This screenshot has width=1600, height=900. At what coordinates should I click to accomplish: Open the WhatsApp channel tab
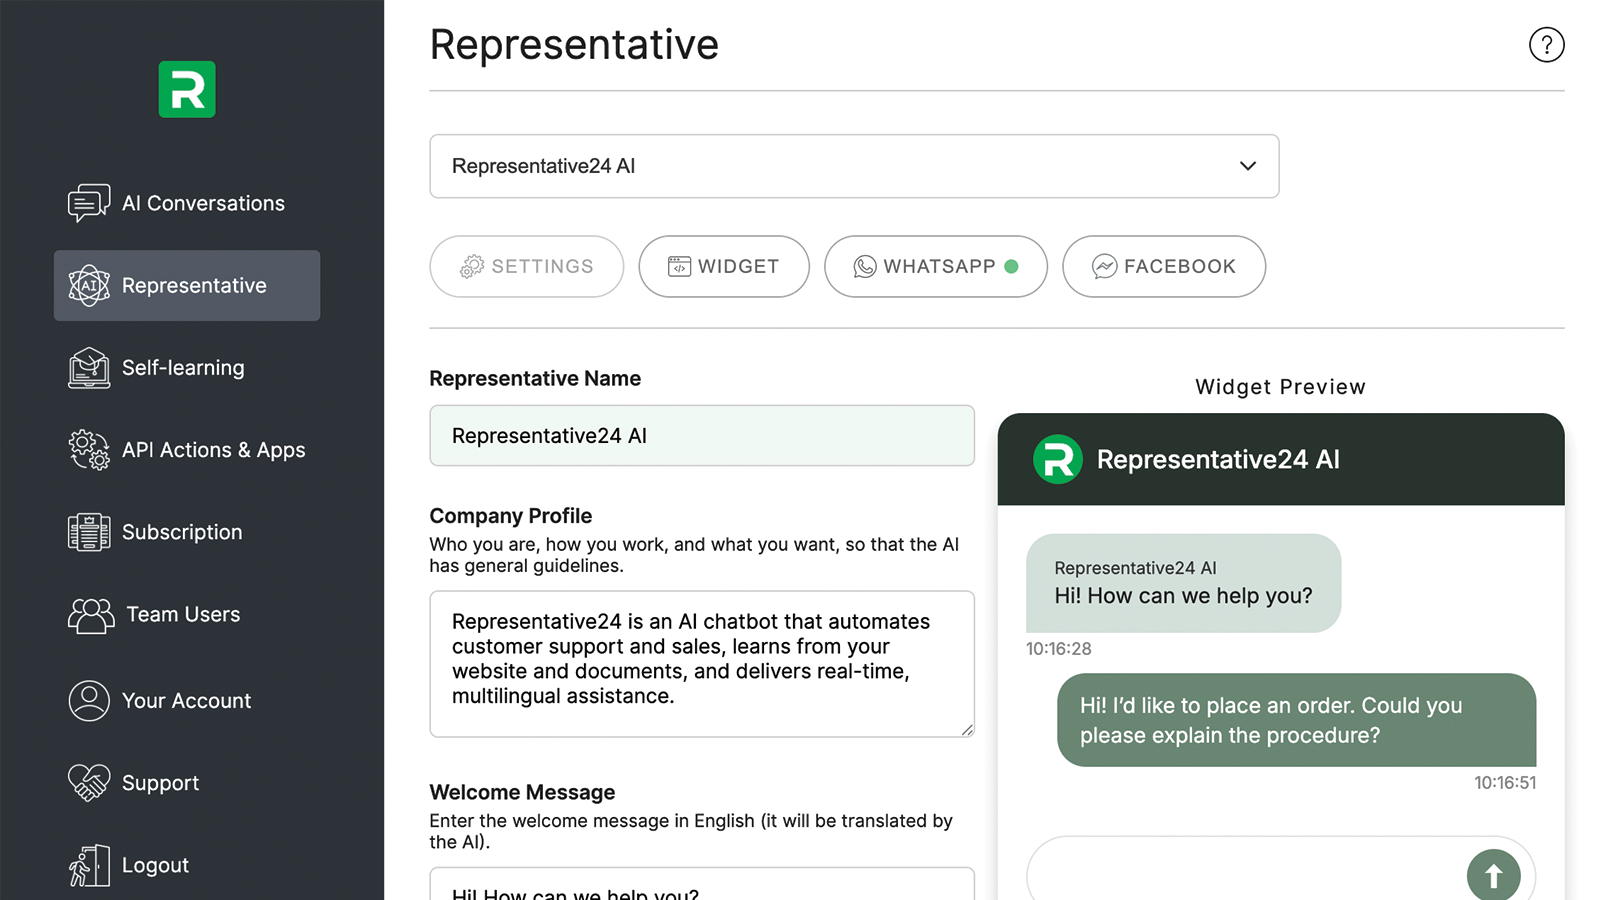click(935, 266)
